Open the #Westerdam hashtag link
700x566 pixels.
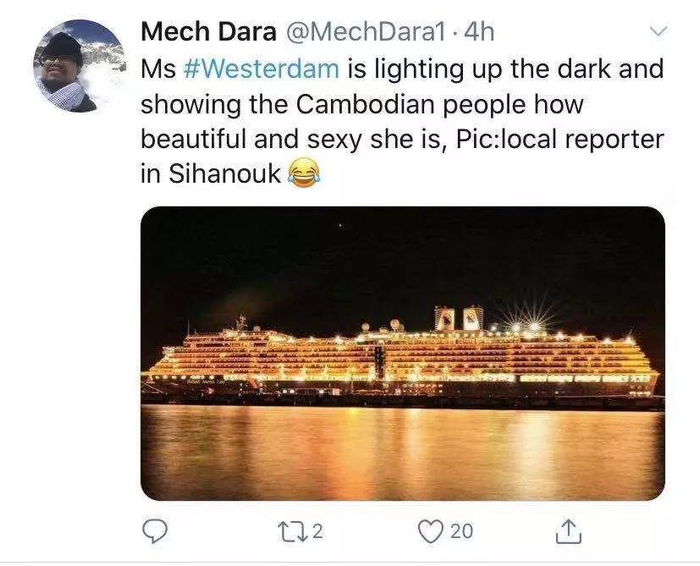[x=263, y=69]
